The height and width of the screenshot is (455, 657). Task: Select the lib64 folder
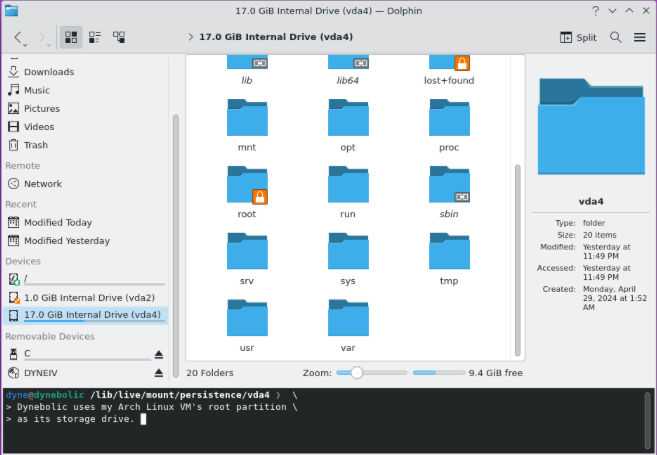pyautogui.click(x=348, y=70)
